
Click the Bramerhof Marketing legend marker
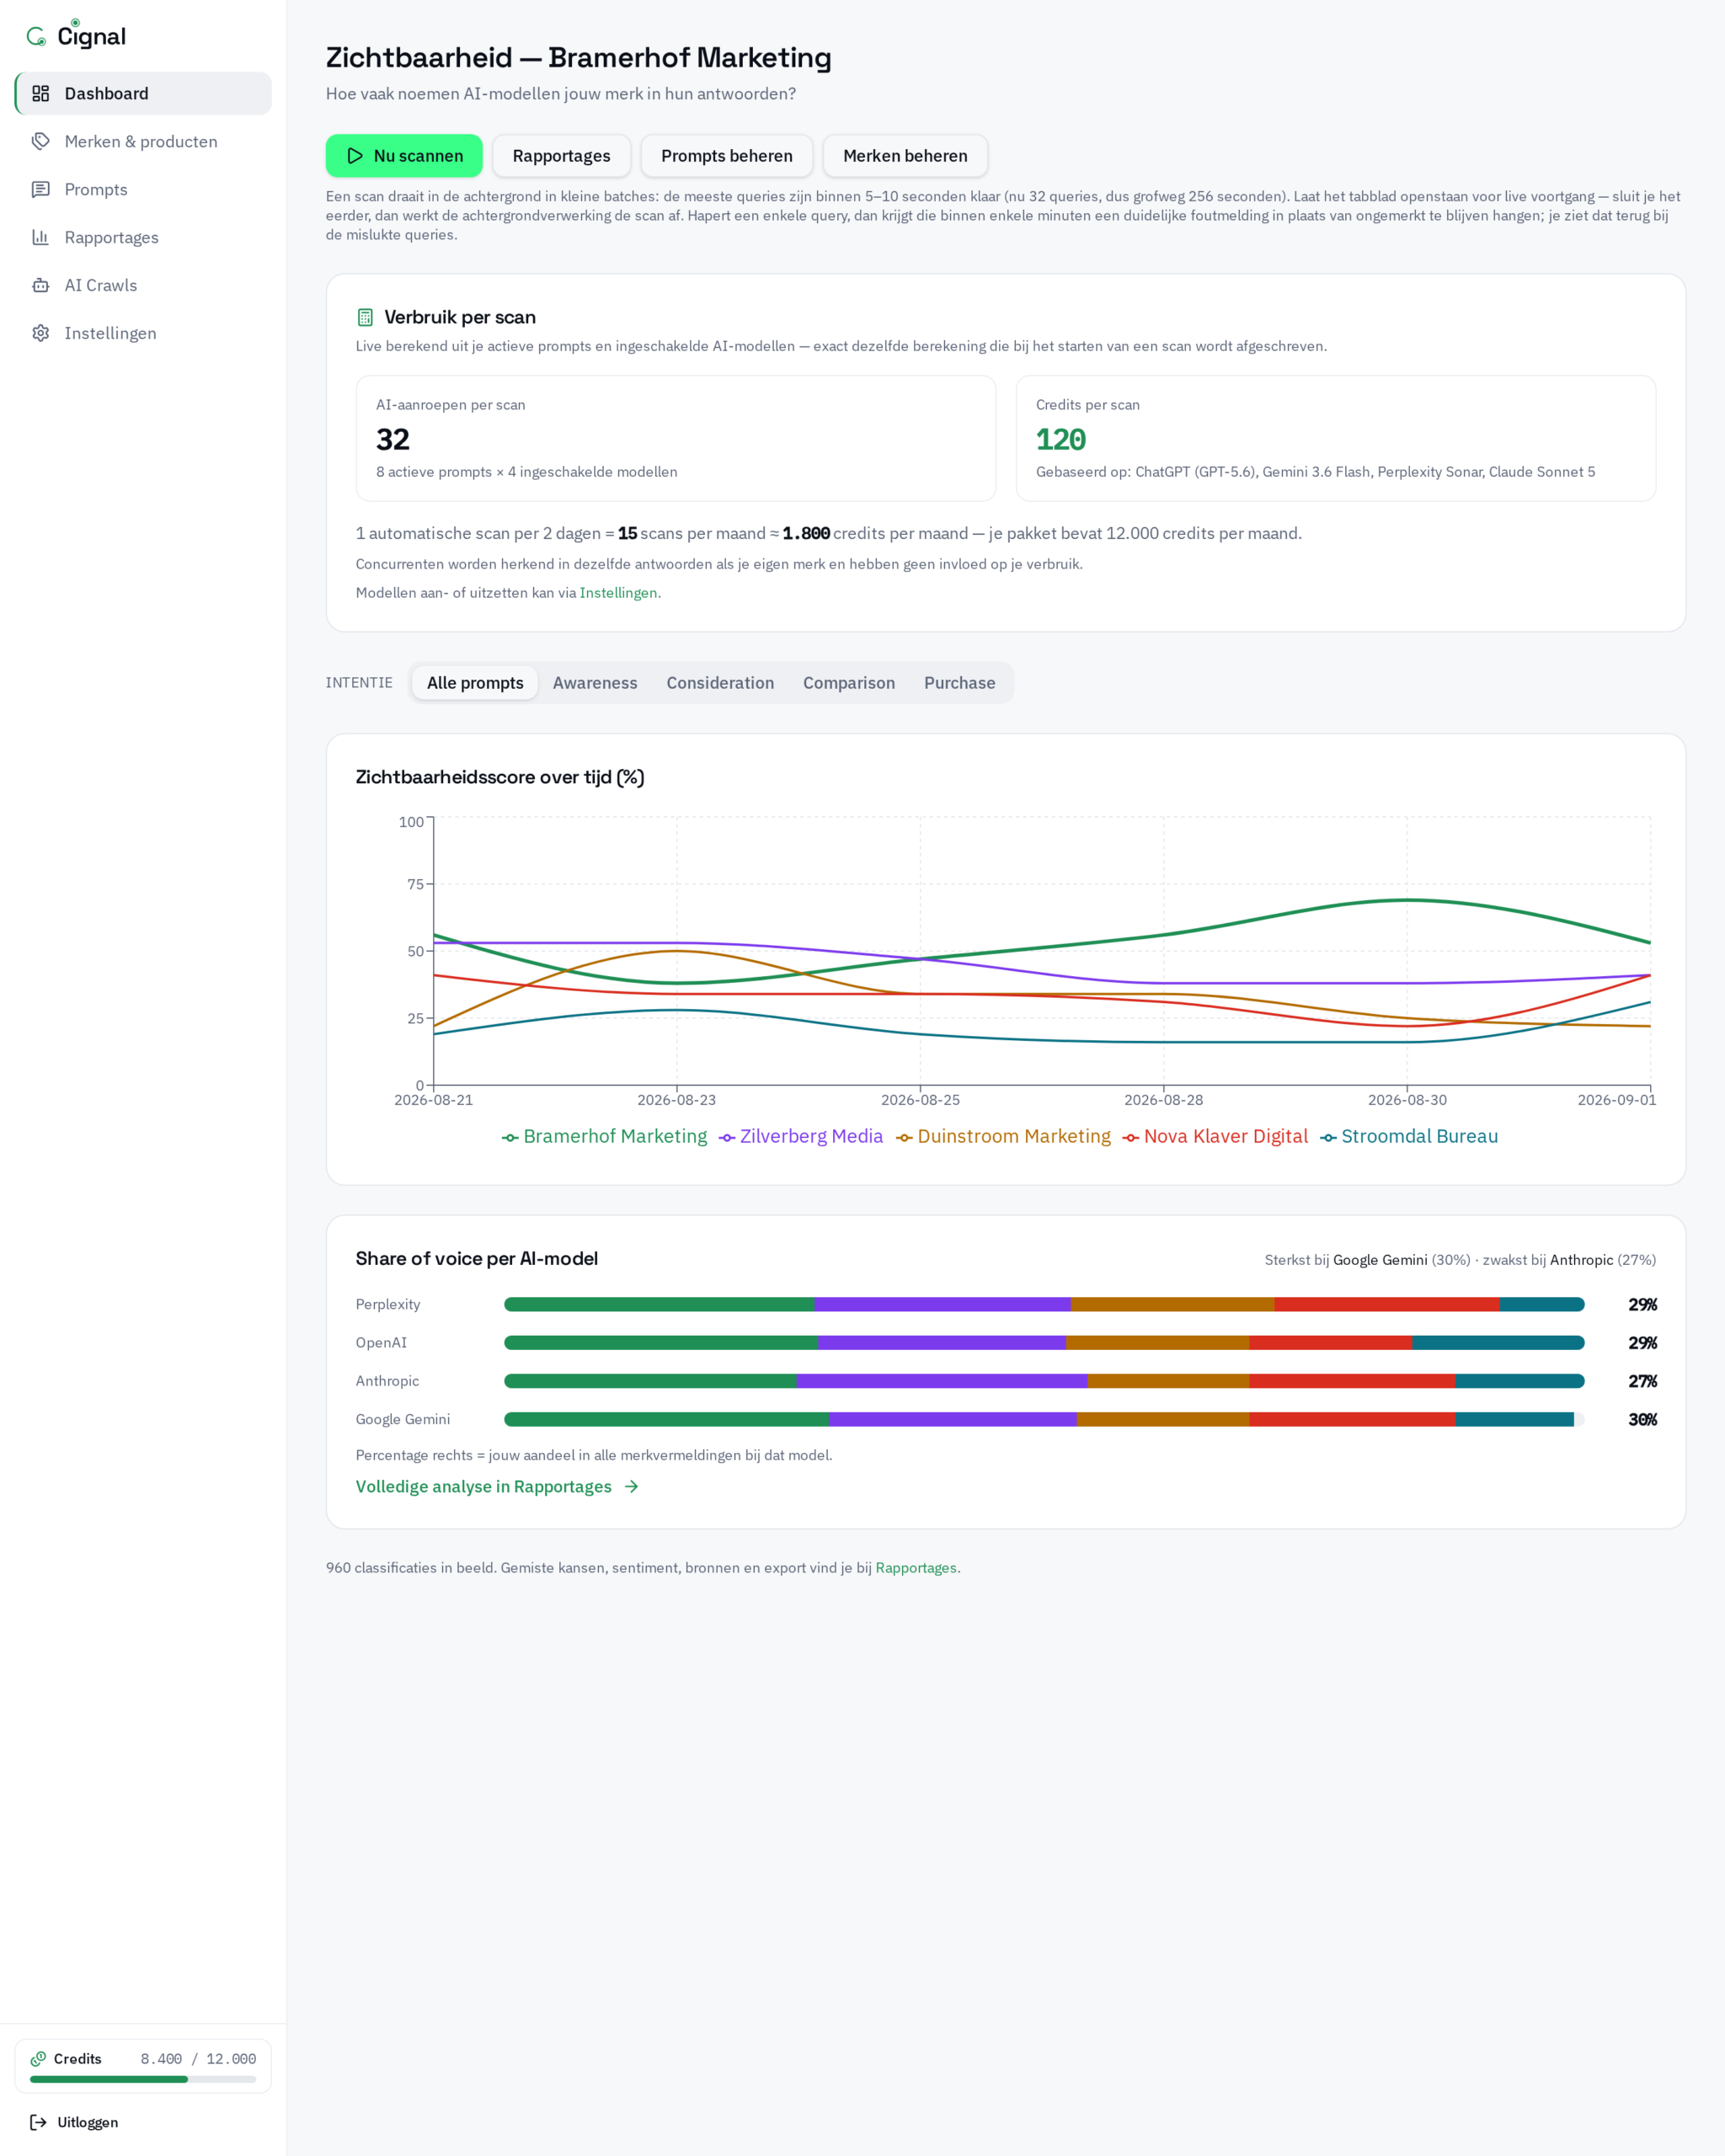(510, 1137)
